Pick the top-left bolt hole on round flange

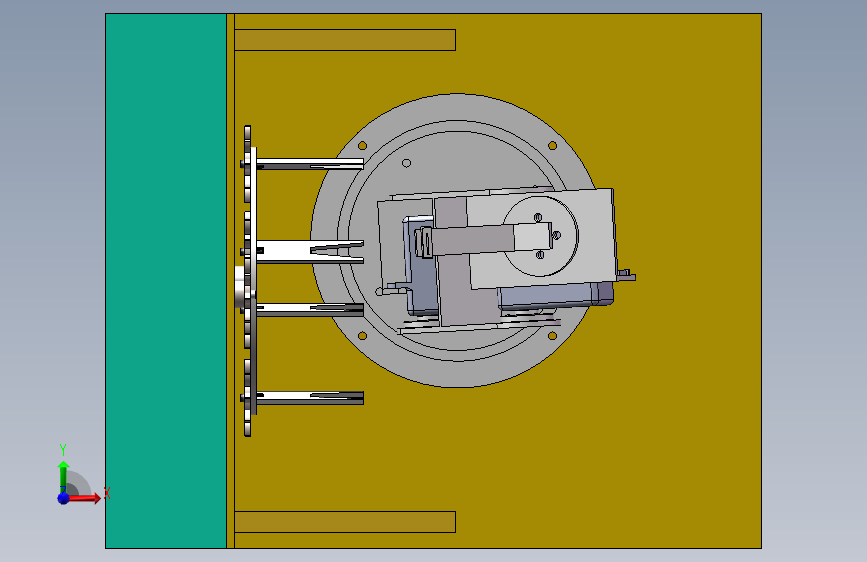(363, 145)
